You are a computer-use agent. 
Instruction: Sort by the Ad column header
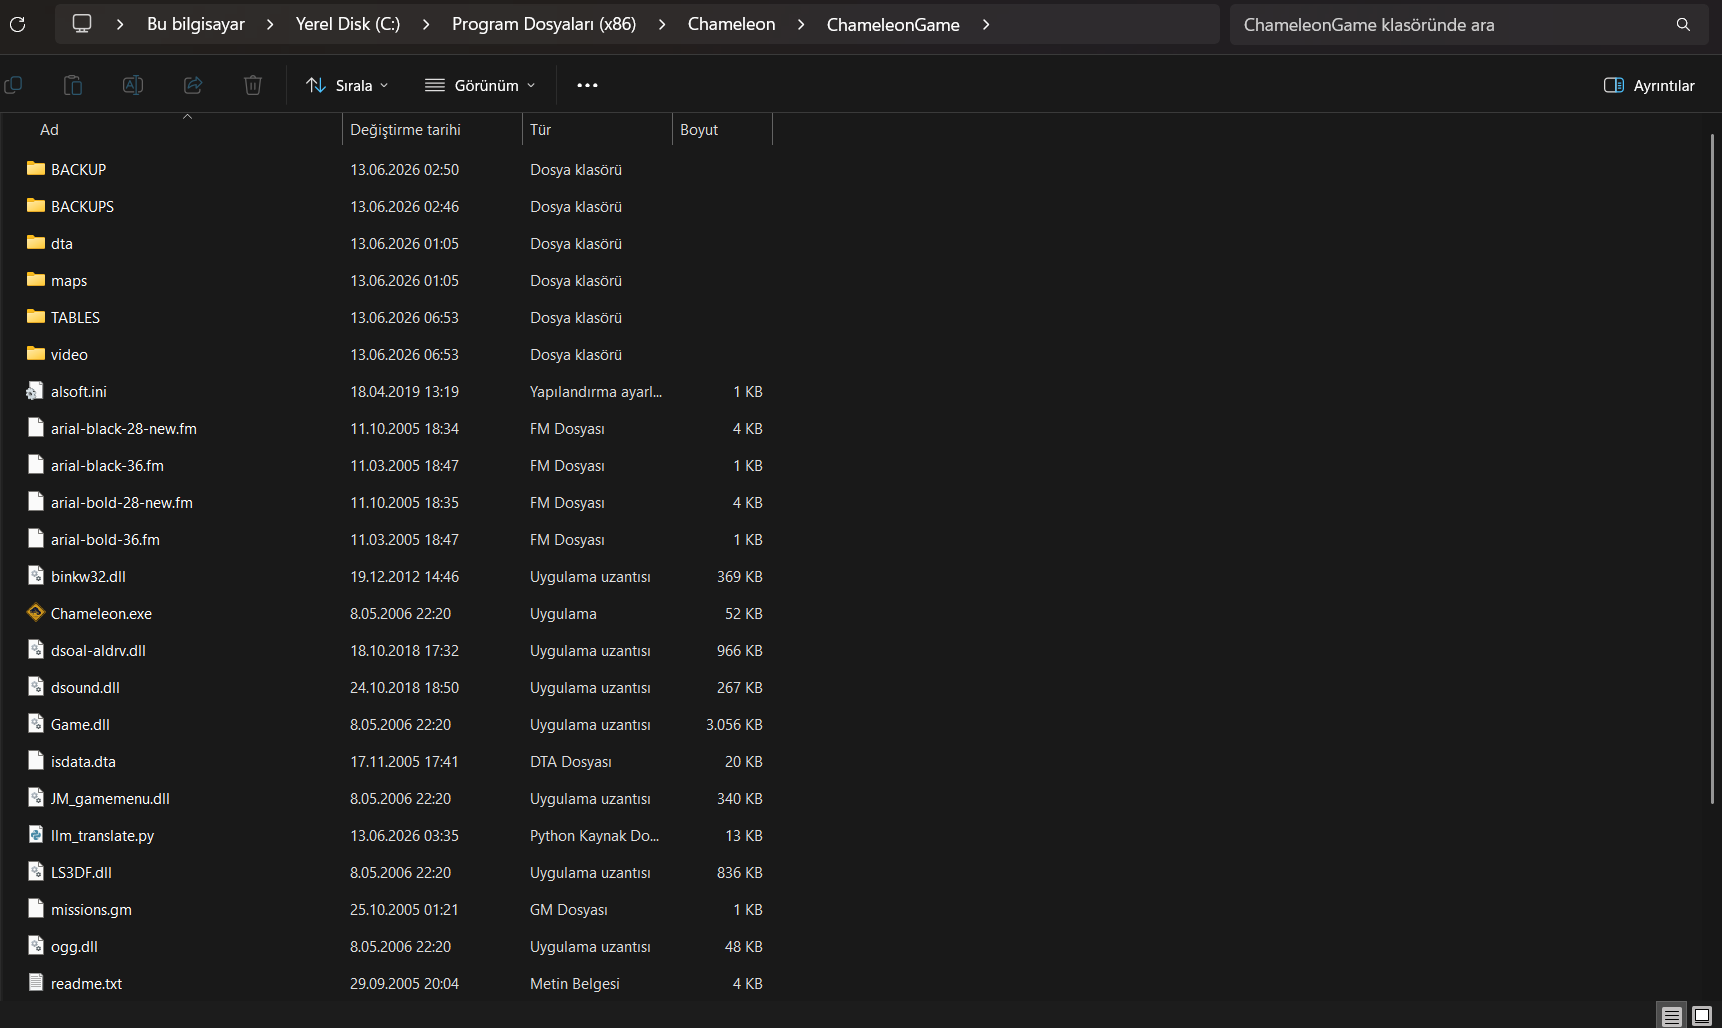point(49,130)
